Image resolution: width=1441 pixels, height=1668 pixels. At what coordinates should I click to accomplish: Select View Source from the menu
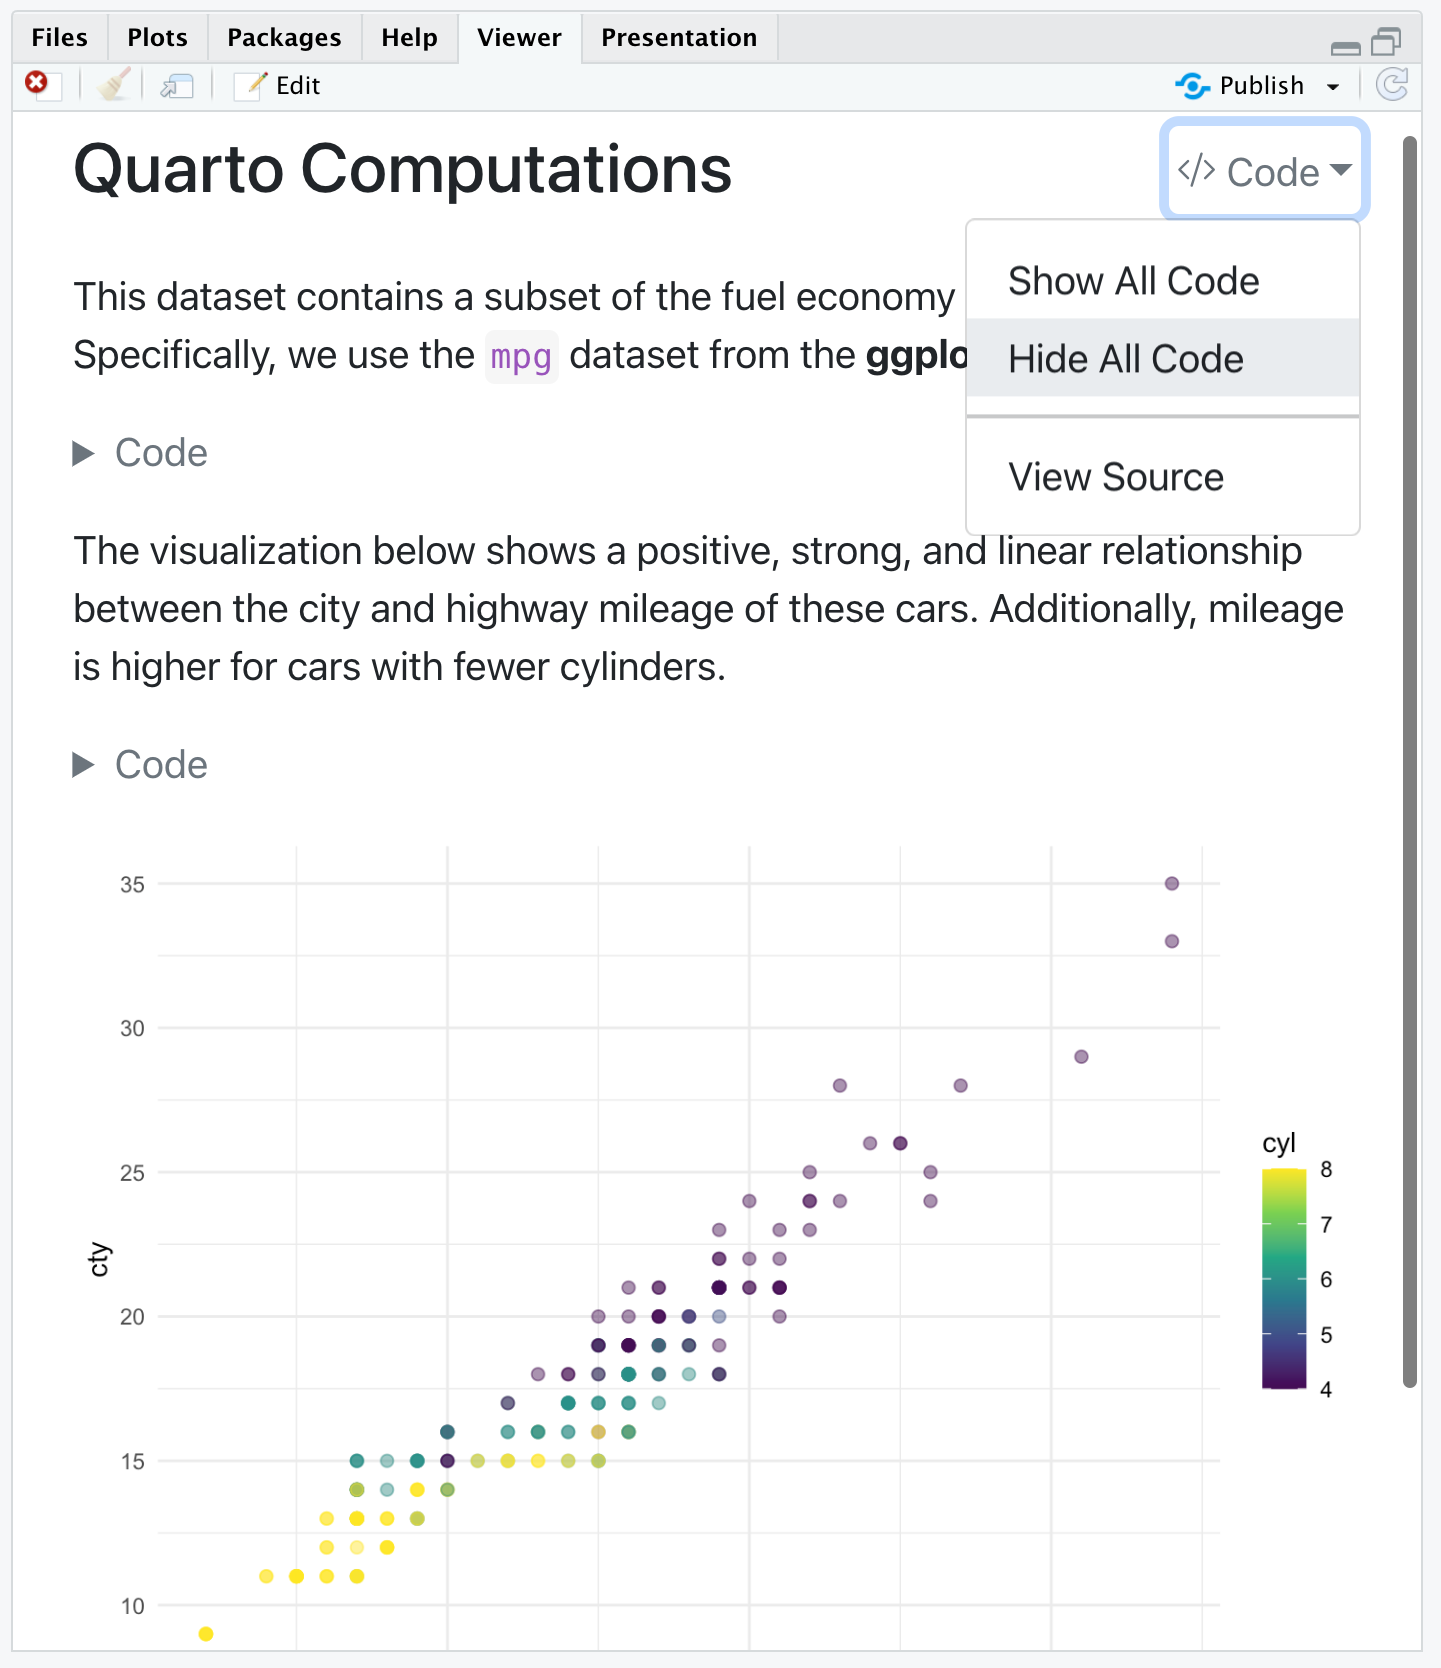coord(1115,477)
